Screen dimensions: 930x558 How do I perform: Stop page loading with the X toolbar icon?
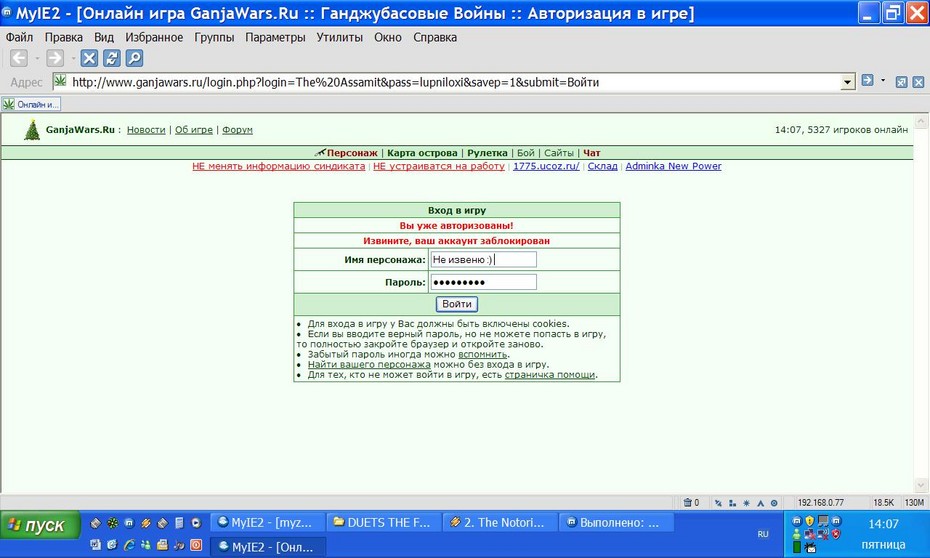[89, 58]
